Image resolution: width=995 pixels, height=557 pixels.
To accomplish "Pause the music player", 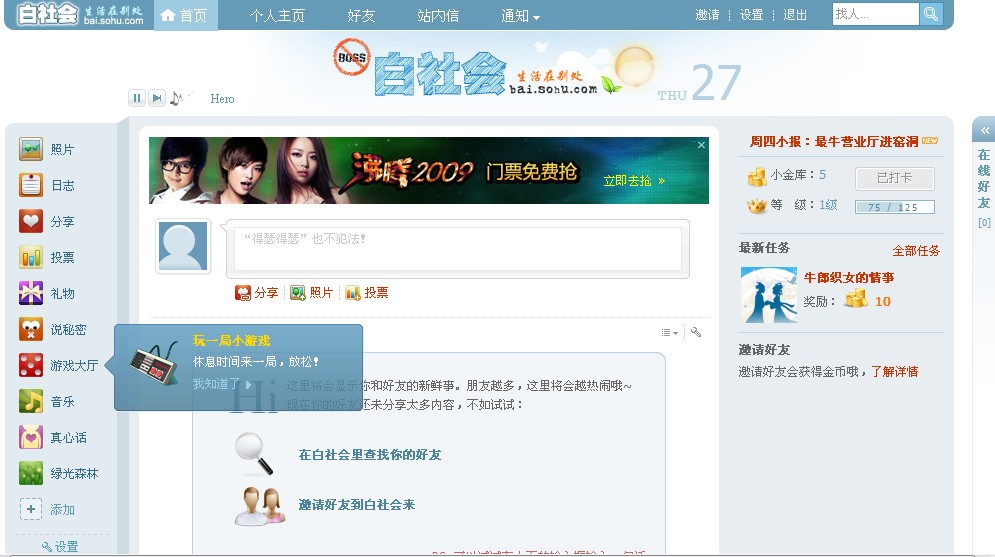I will coord(136,98).
